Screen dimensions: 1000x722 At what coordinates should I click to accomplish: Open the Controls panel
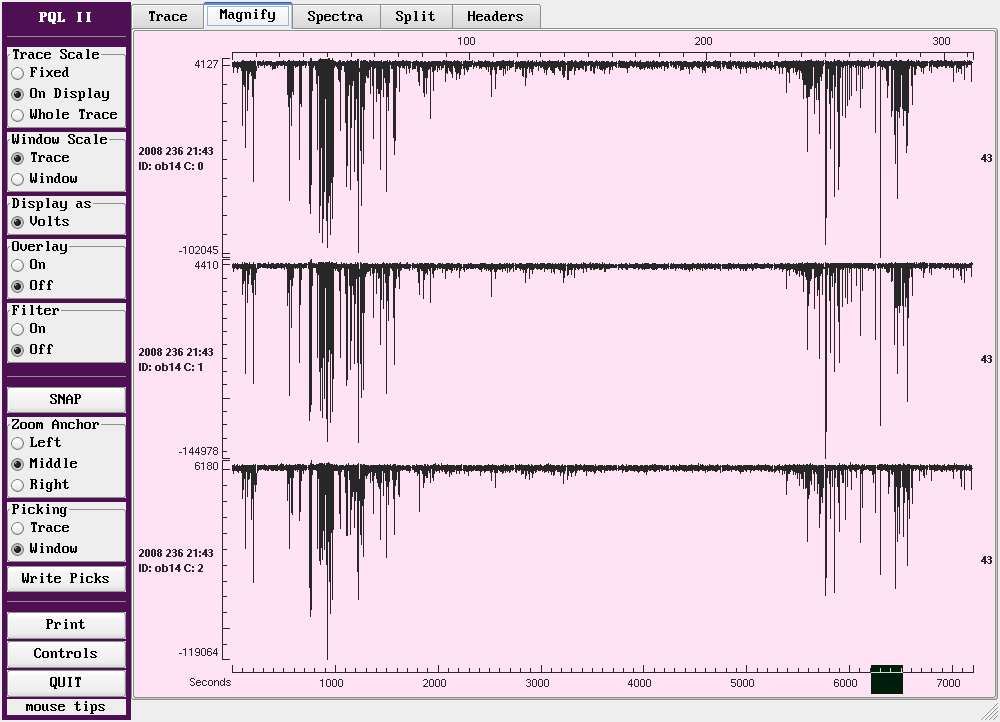tap(66, 654)
